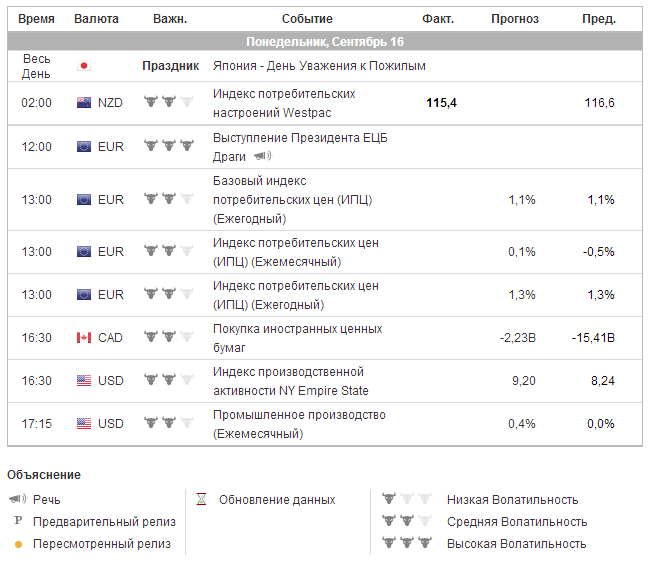Image resolution: width=649 pixels, height=562 pixels.
Task: Click the Прогноз column header
Action: pos(515,19)
